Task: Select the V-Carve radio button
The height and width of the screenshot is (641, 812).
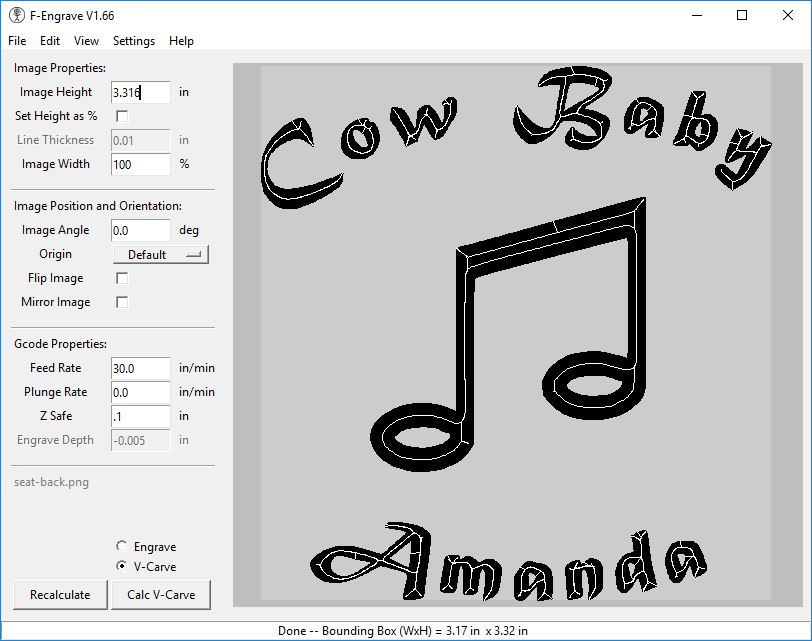Action: point(121,566)
